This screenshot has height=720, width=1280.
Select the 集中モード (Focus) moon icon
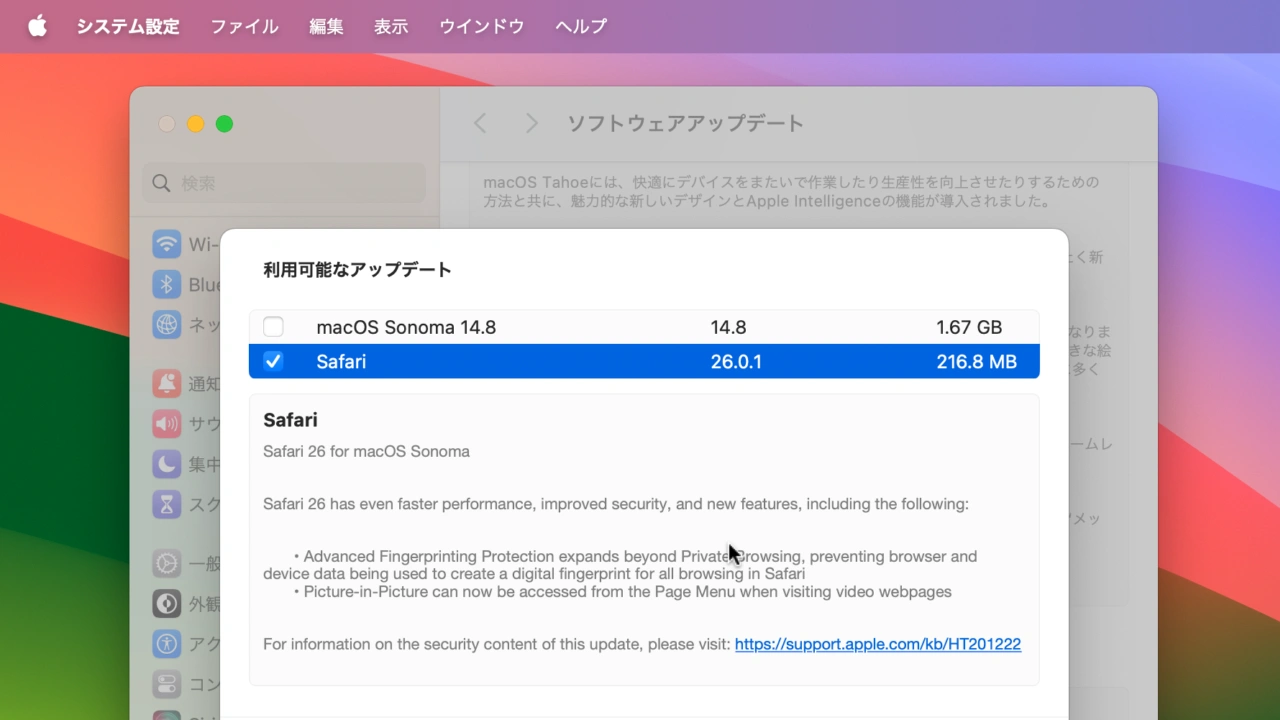167,464
